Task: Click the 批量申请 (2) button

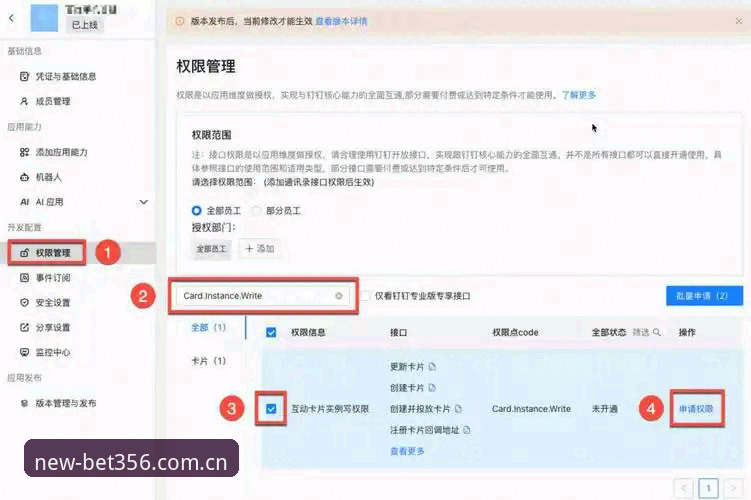Action: pyautogui.click(x=704, y=295)
